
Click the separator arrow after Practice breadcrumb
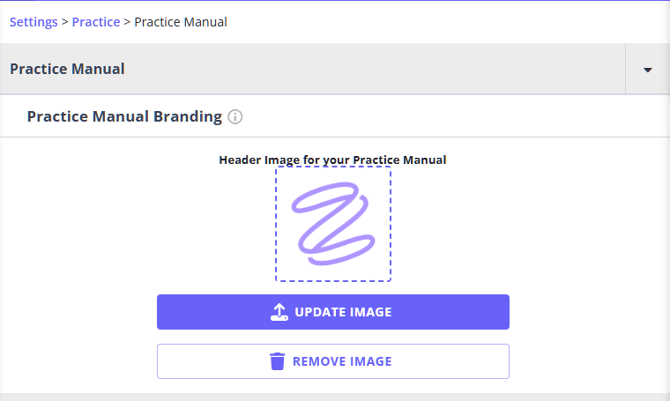click(127, 21)
